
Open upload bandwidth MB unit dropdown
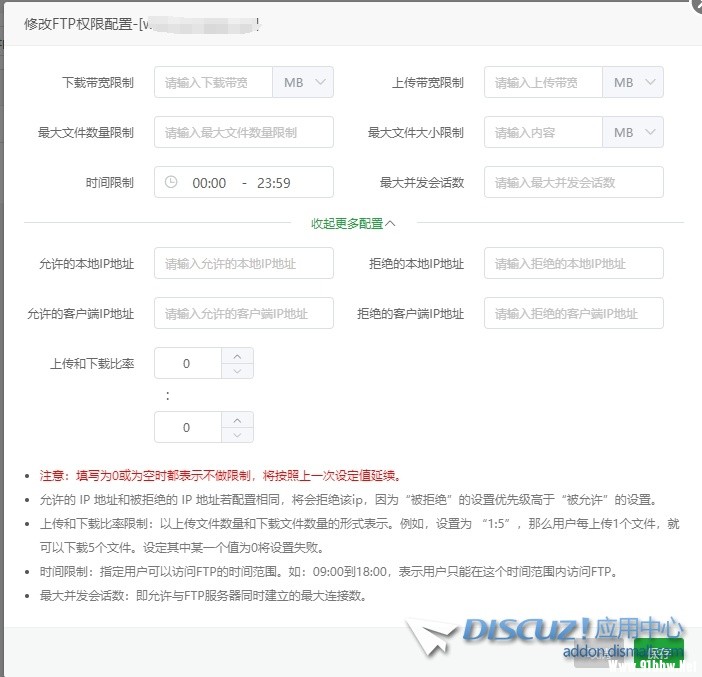coord(633,83)
